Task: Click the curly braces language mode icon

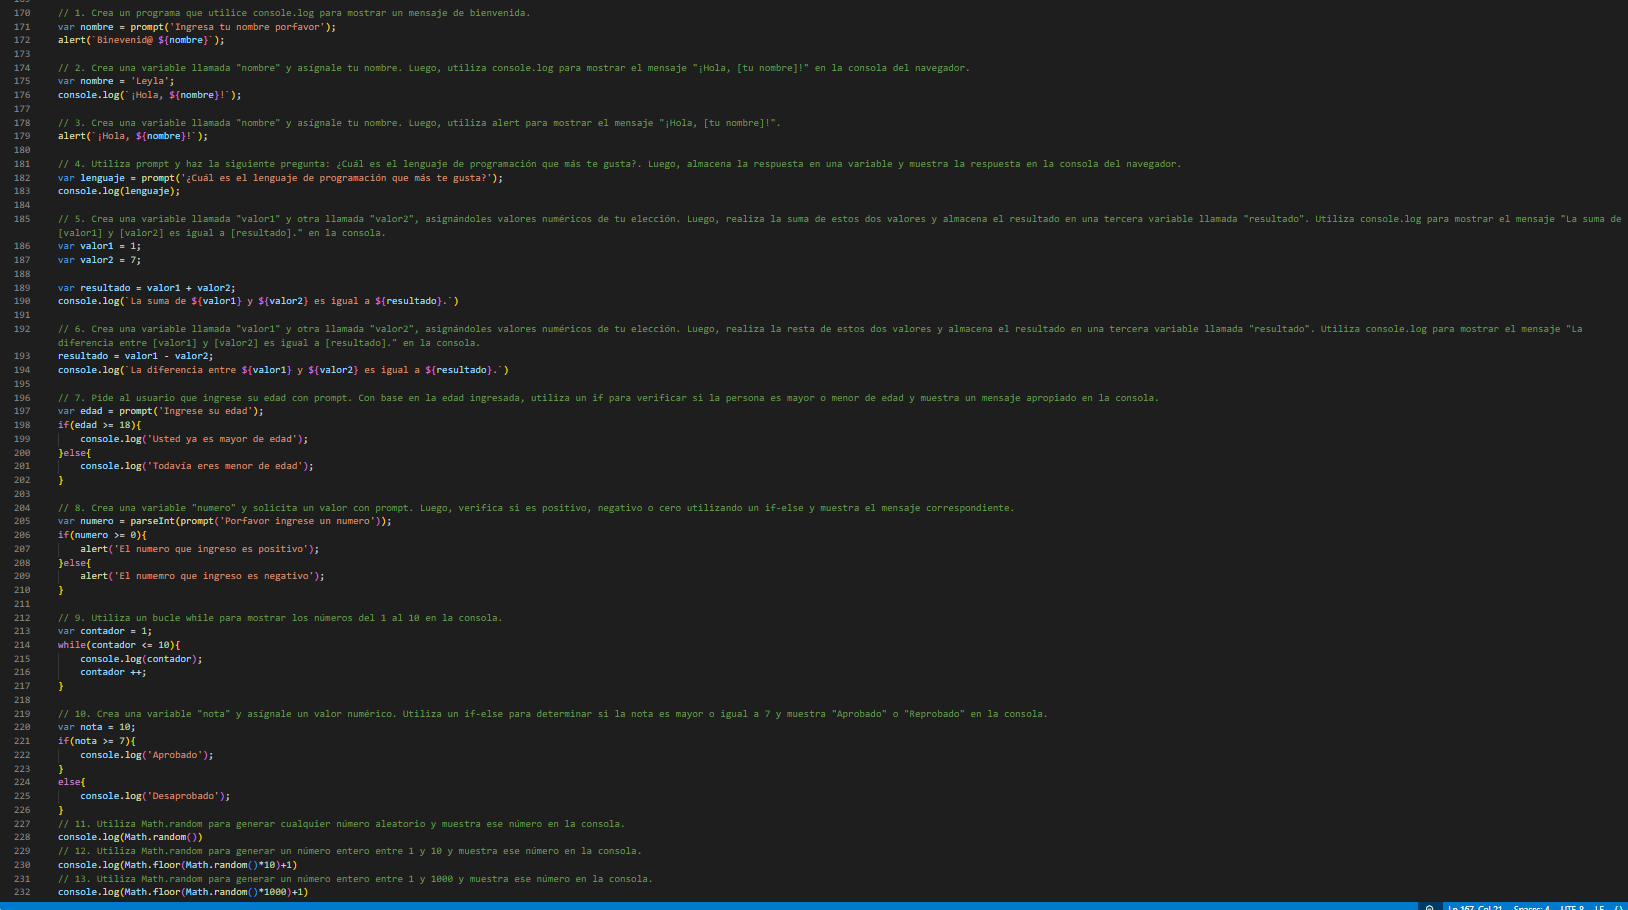Action: pyautogui.click(x=1618, y=907)
